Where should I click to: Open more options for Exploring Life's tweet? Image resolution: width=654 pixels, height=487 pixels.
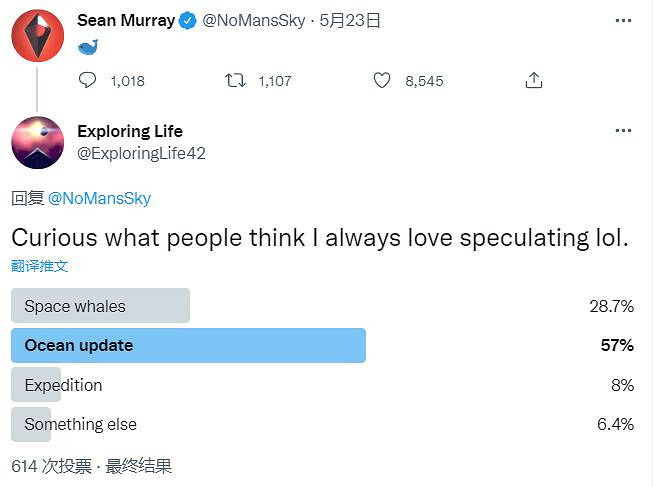(x=623, y=131)
